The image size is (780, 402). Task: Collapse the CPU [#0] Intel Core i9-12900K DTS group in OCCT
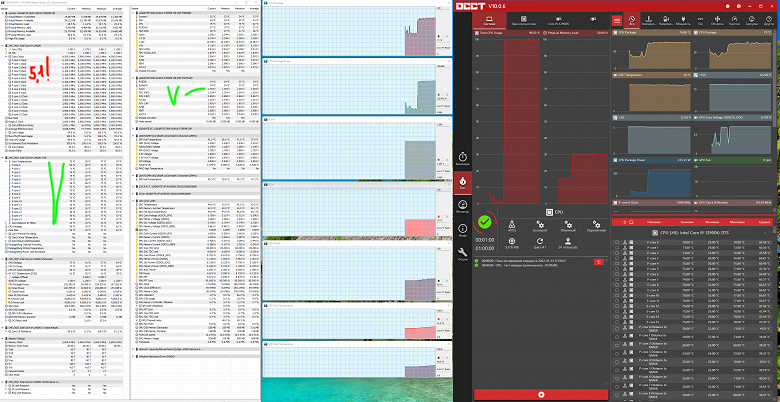click(x=766, y=233)
